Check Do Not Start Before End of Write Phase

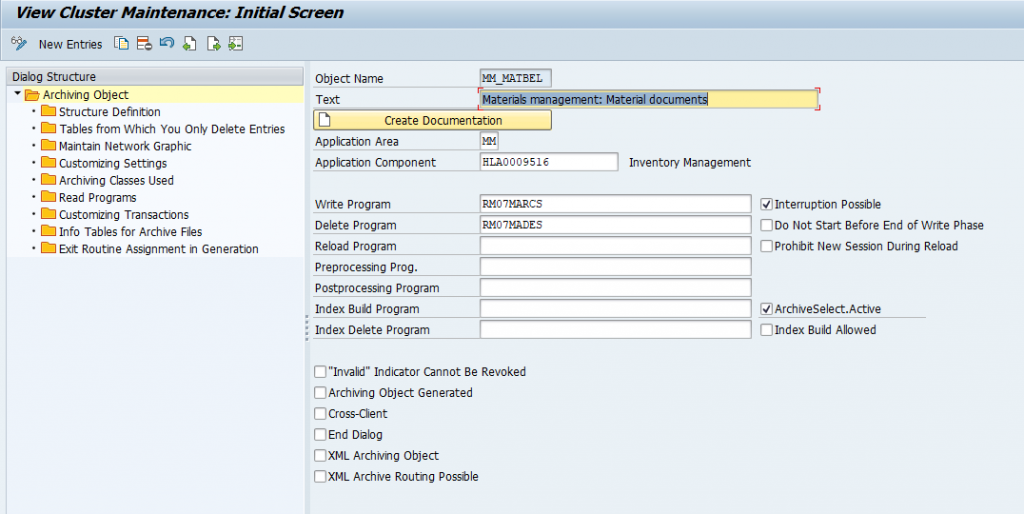coord(767,225)
